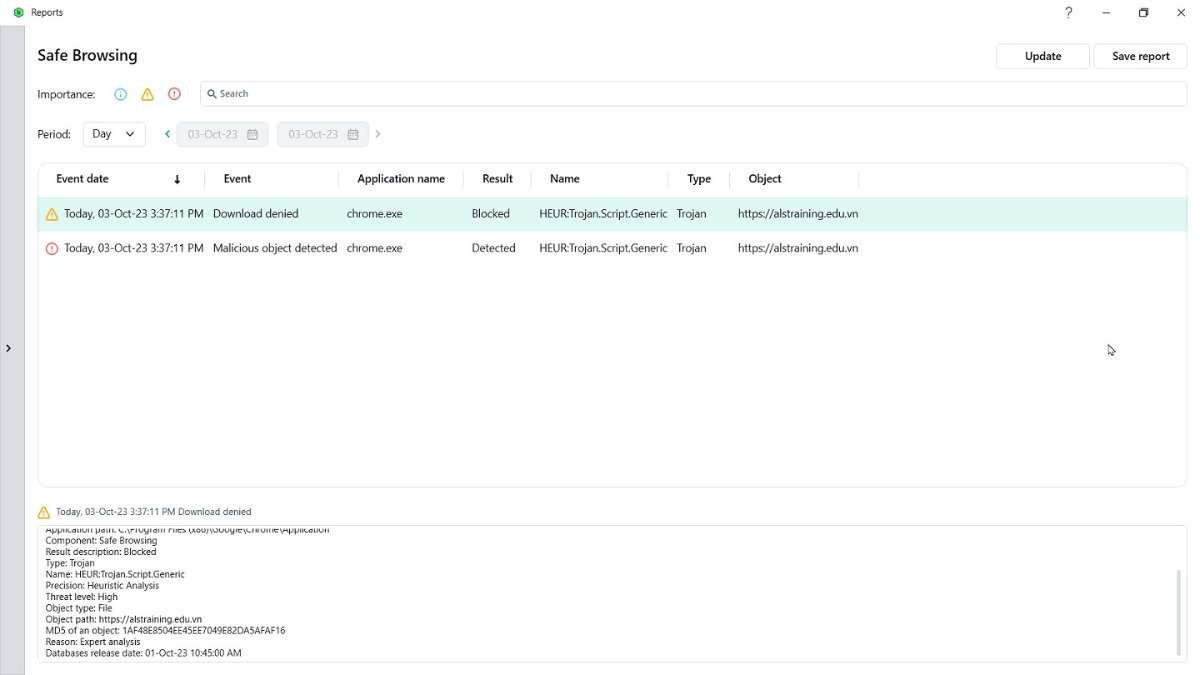Select the Download denied warning row icon
1200x675 pixels.
click(52, 214)
